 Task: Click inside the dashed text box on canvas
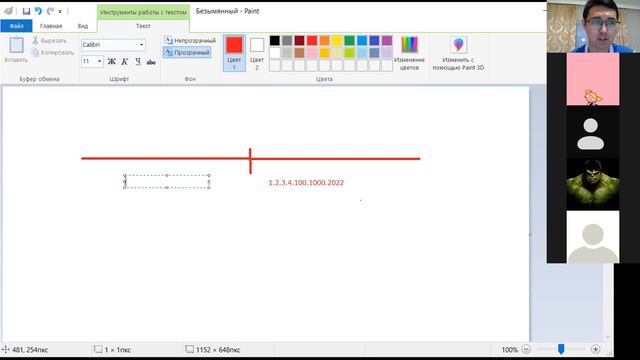[x=167, y=181]
